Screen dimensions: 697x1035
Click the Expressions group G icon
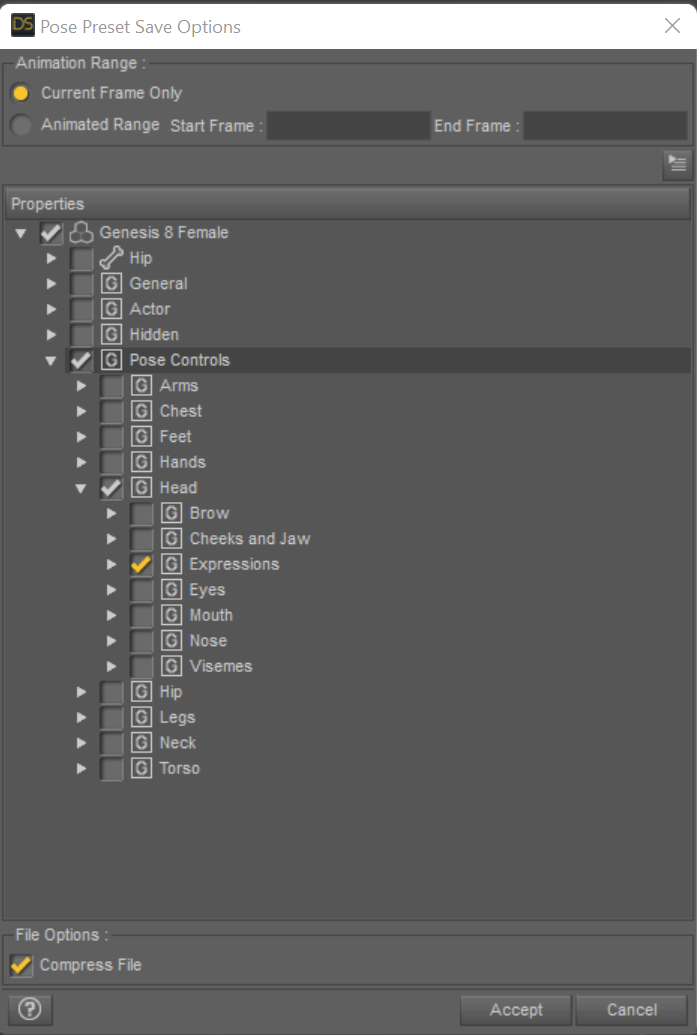[172, 564]
